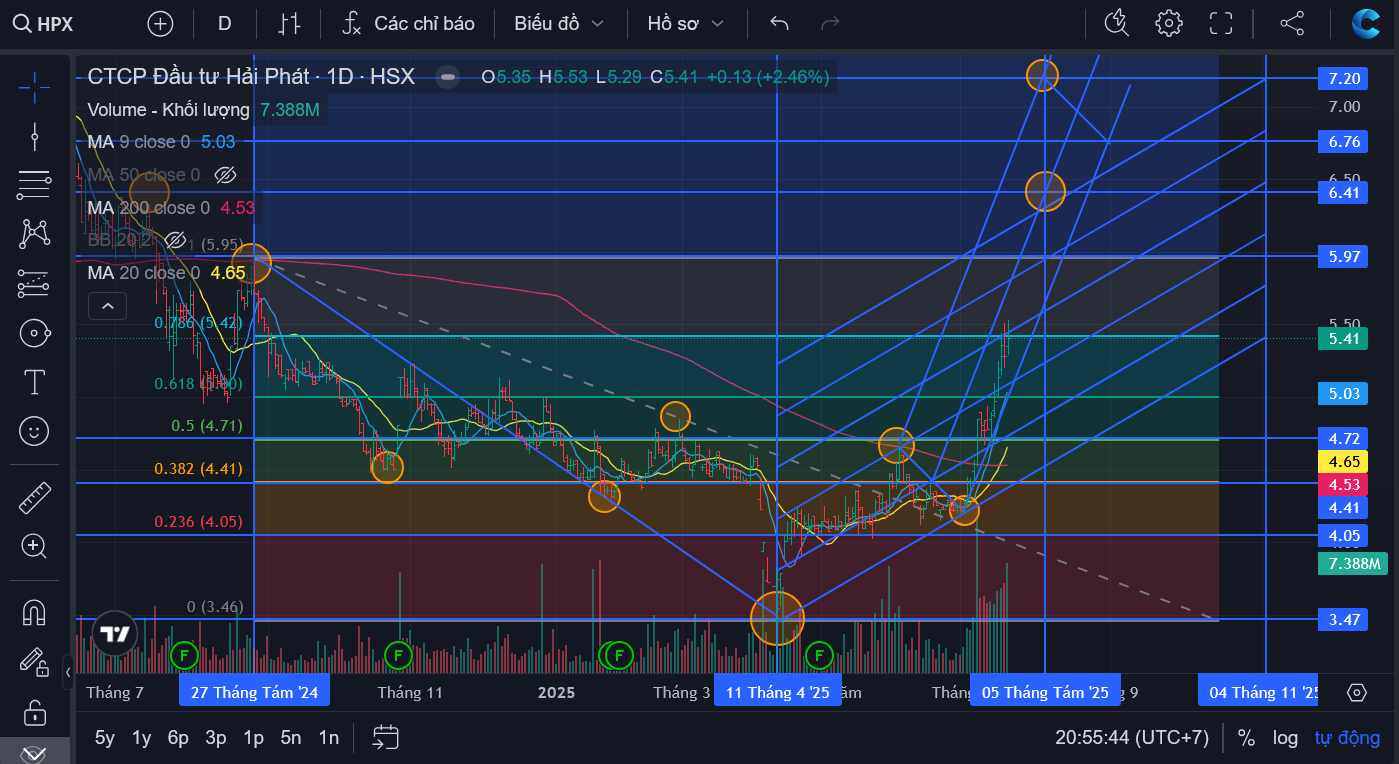The image size is (1399, 764).
Task: Expand the left toolbar side arrow
Action: coord(68,671)
